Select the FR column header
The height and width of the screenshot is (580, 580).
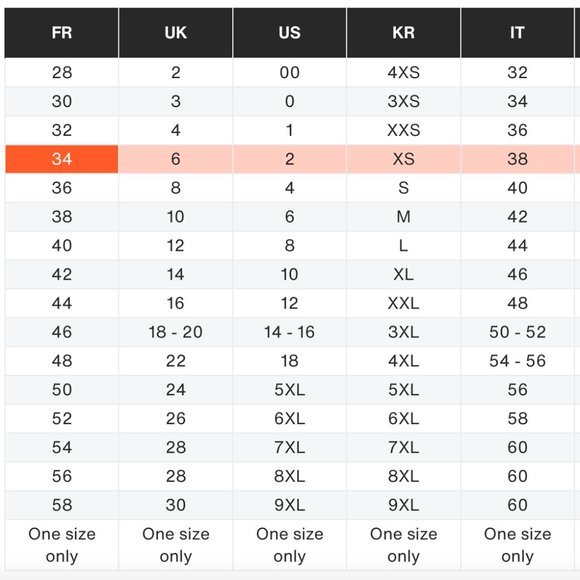tap(61, 33)
